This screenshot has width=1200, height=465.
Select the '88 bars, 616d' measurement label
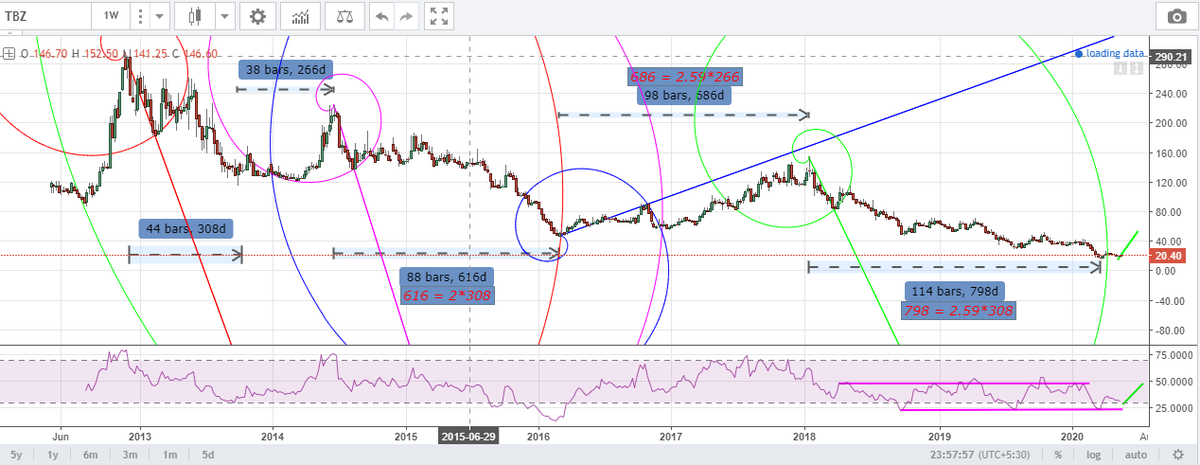tap(447, 277)
